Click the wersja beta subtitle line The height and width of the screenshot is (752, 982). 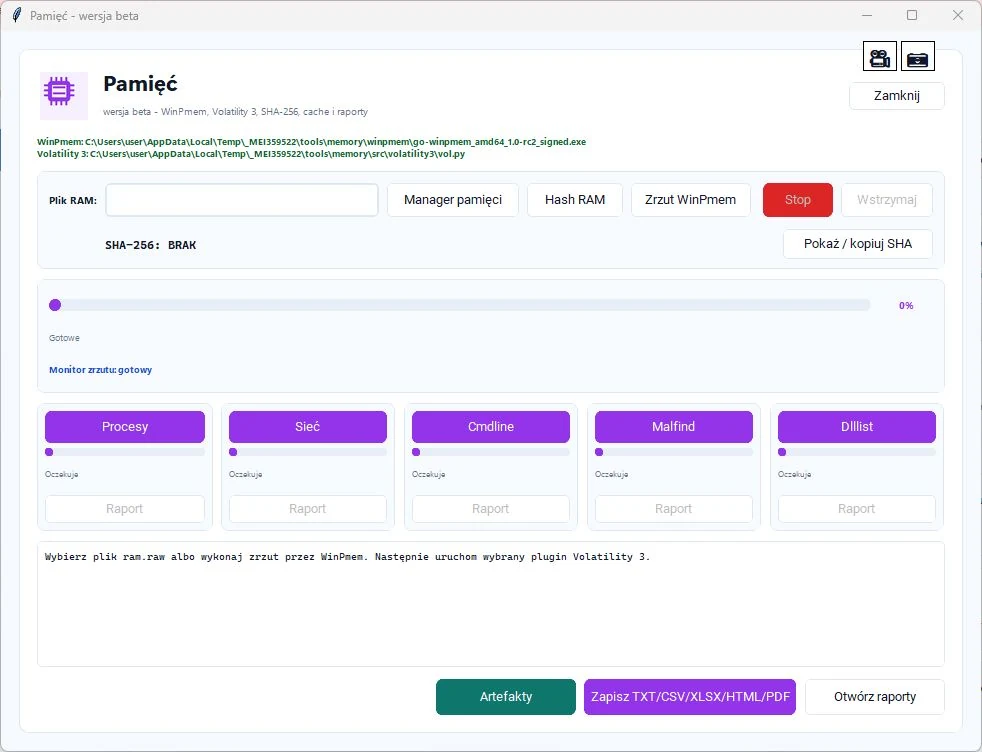[x=235, y=111]
